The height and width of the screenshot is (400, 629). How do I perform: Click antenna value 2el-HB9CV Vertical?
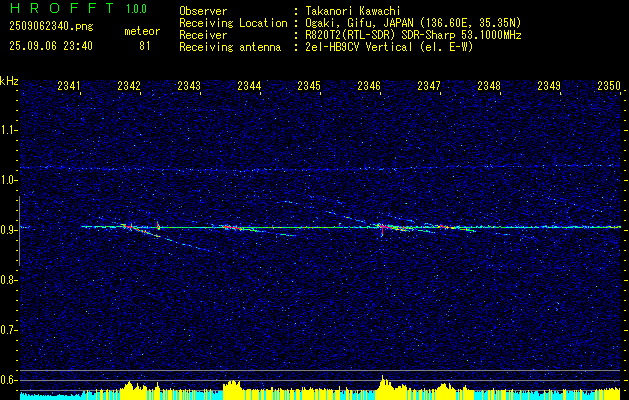[x=359, y=47]
